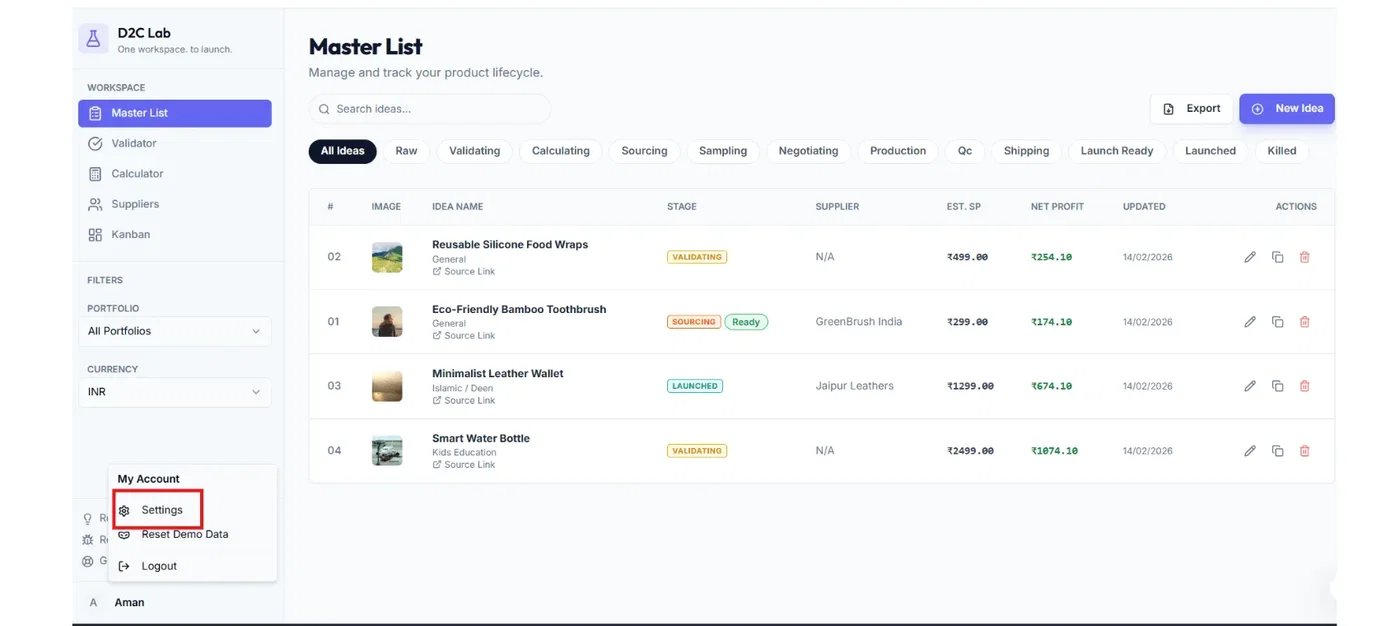Export the master list
The height and width of the screenshot is (626, 1400).
(1191, 109)
